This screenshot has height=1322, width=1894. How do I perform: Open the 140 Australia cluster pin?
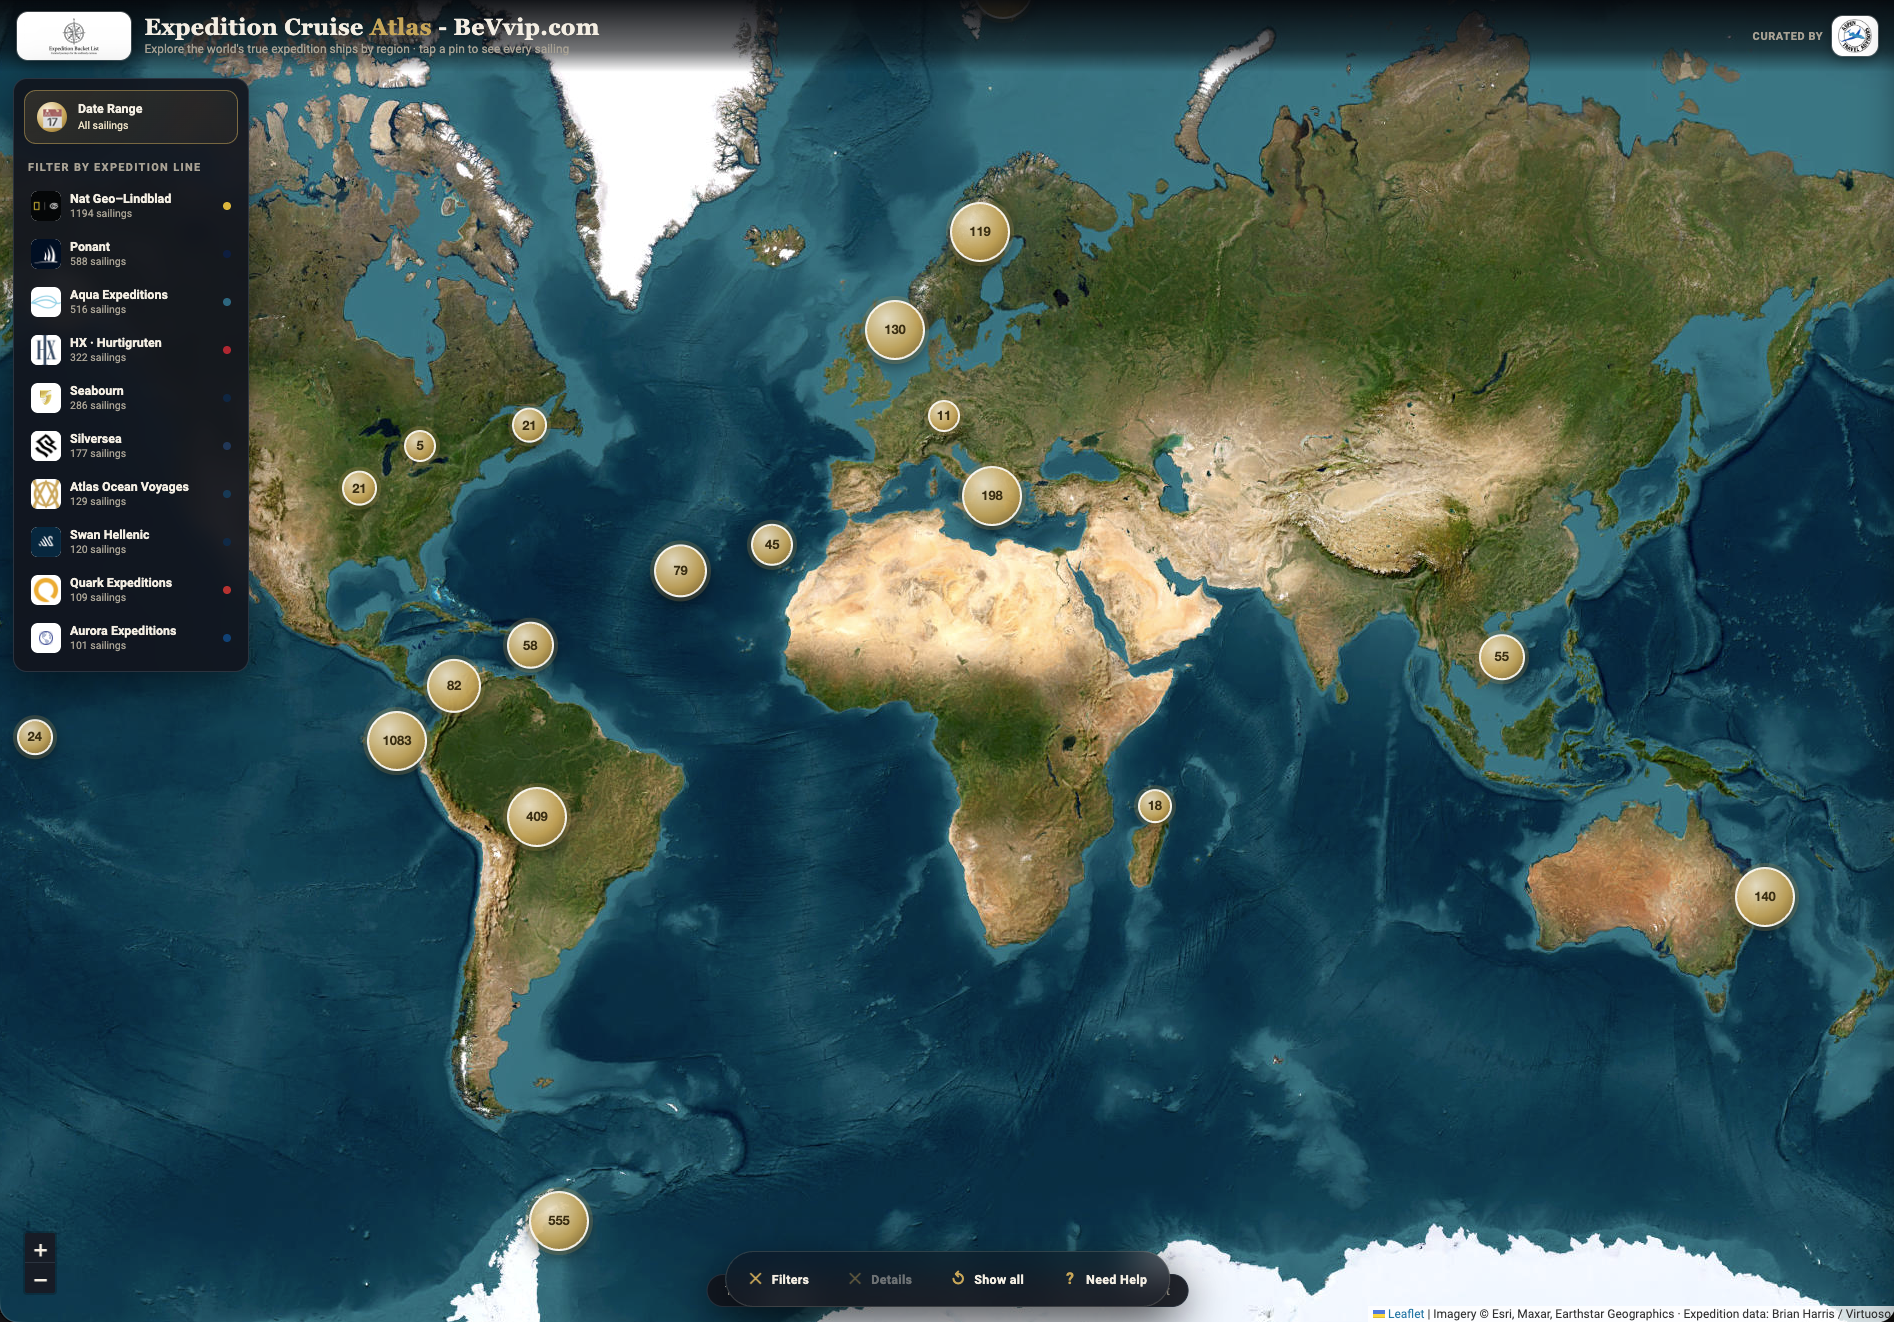pos(1765,897)
